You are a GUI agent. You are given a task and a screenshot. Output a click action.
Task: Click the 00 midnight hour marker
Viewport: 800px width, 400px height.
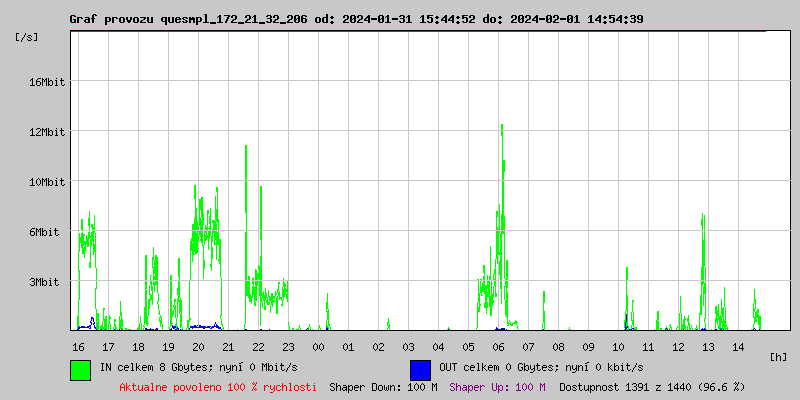pos(318,346)
